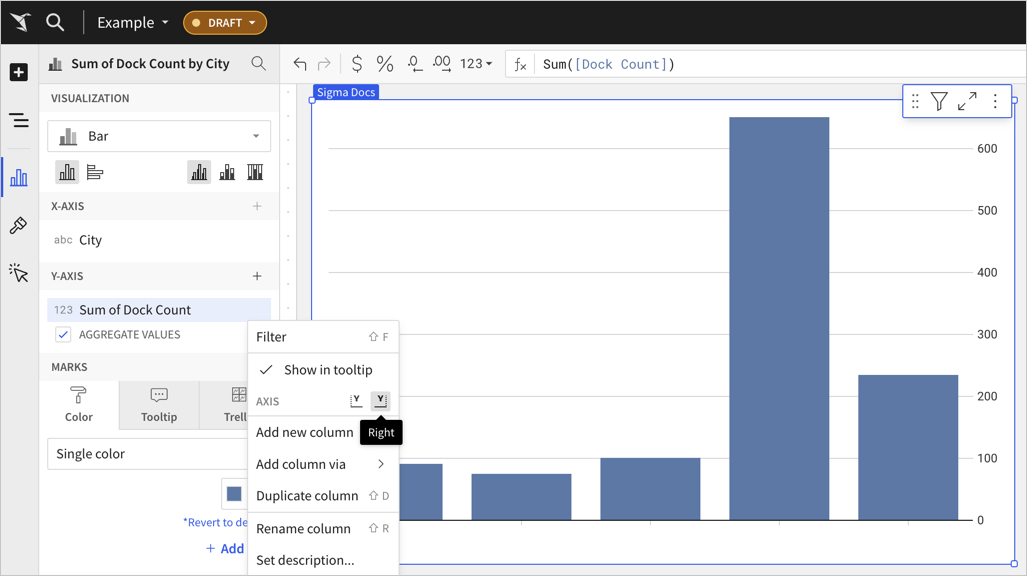Set axis to Right side
Viewport: 1027px width, 576px height.
point(380,401)
